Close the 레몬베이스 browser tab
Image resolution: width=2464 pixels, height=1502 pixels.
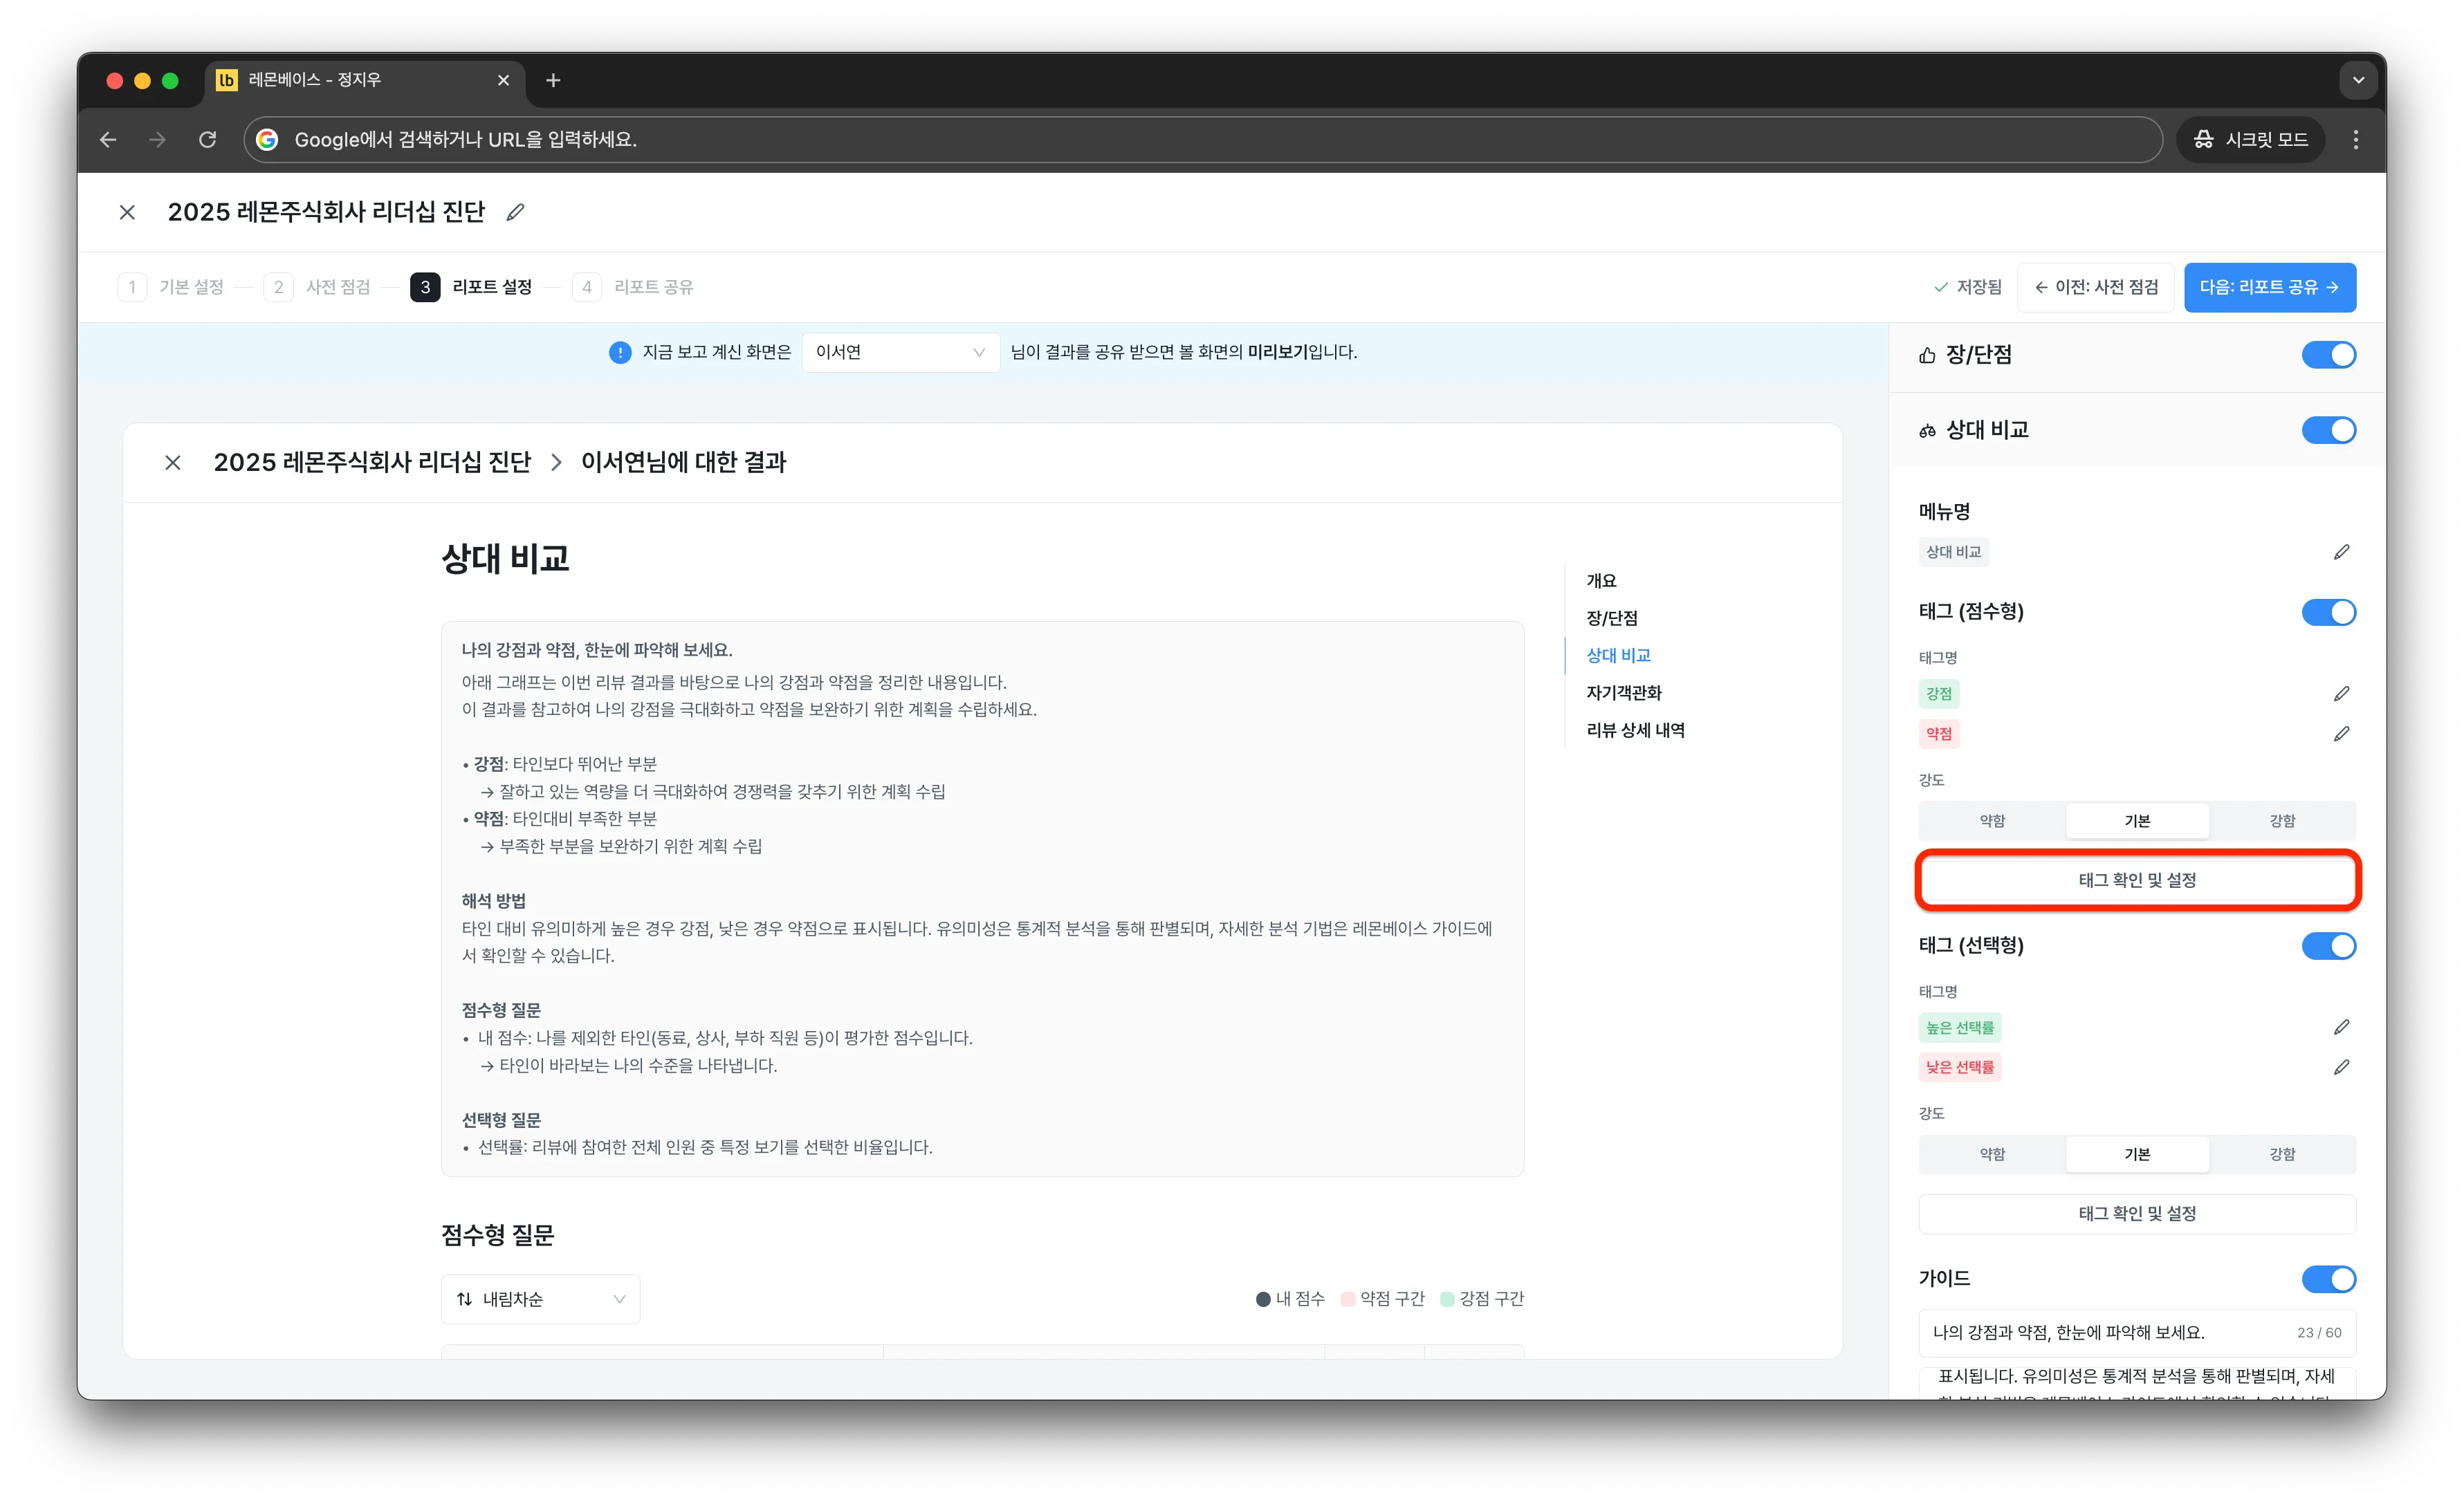point(503,80)
